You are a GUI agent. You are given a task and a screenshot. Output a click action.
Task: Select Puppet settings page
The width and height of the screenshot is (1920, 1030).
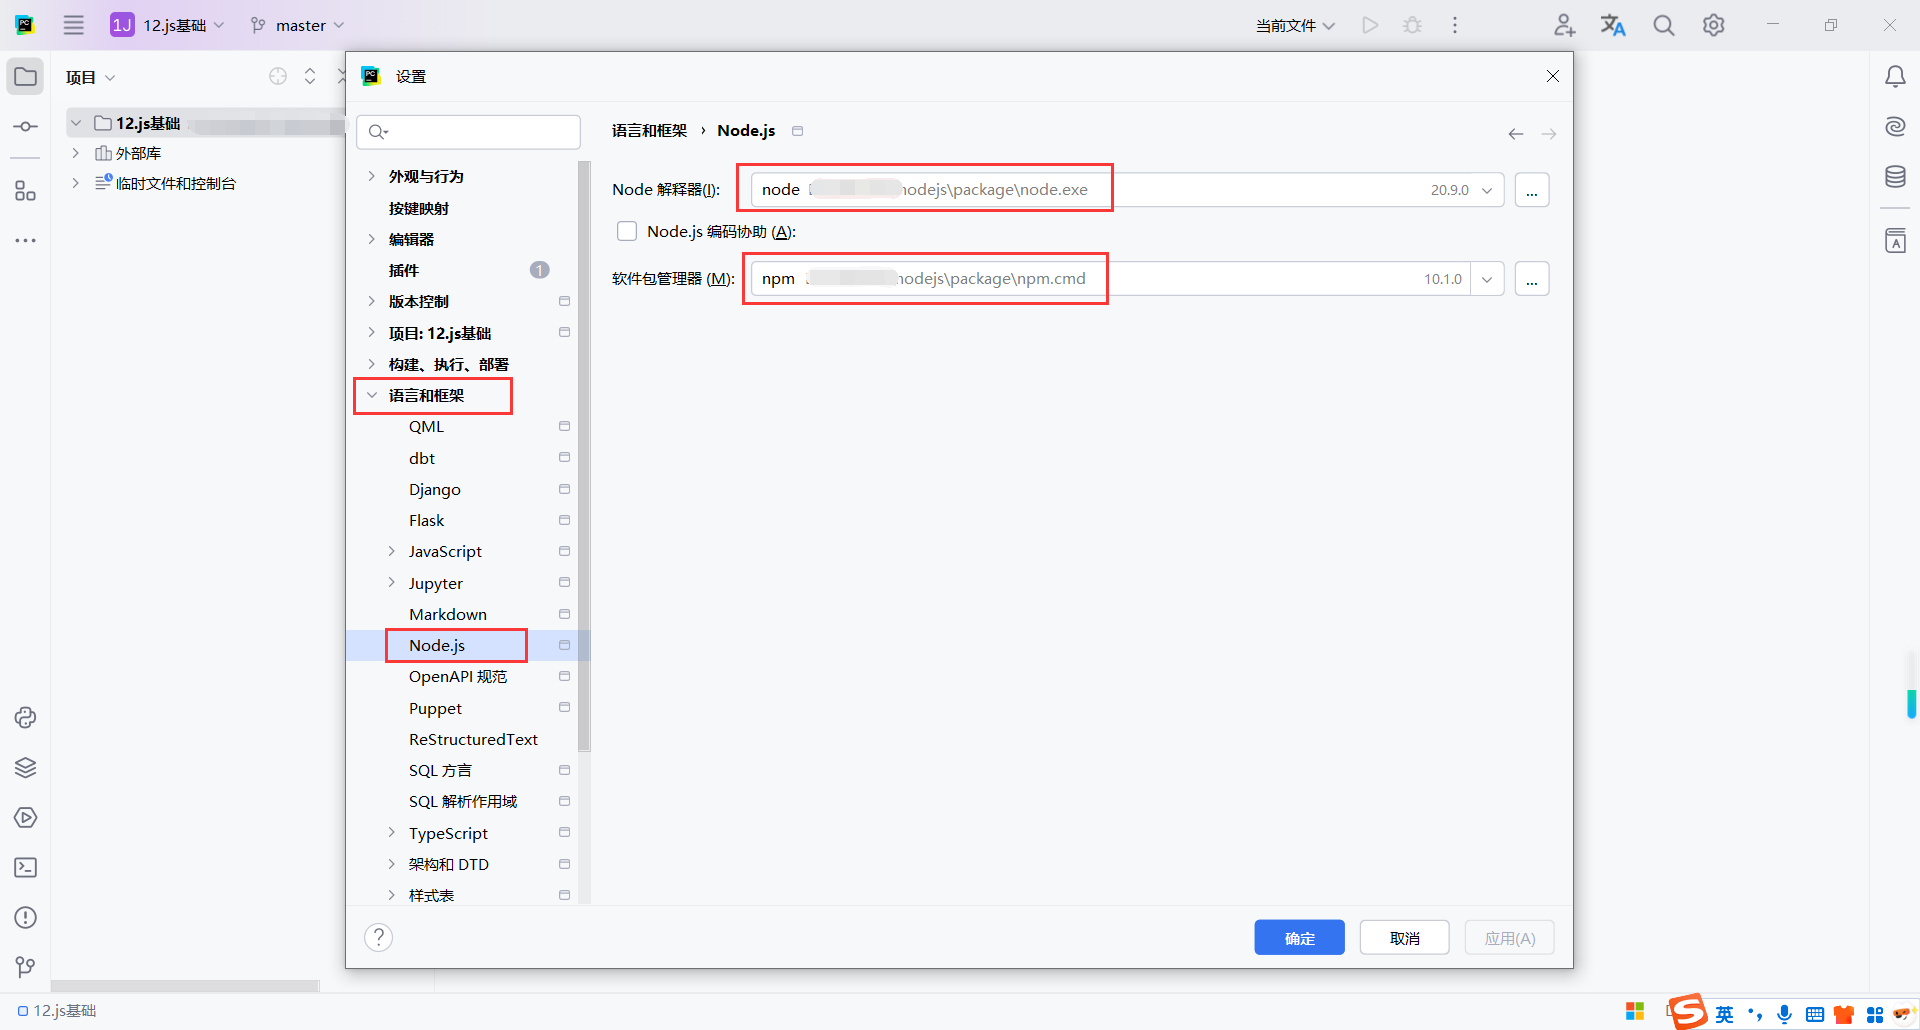pyautogui.click(x=435, y=708)
